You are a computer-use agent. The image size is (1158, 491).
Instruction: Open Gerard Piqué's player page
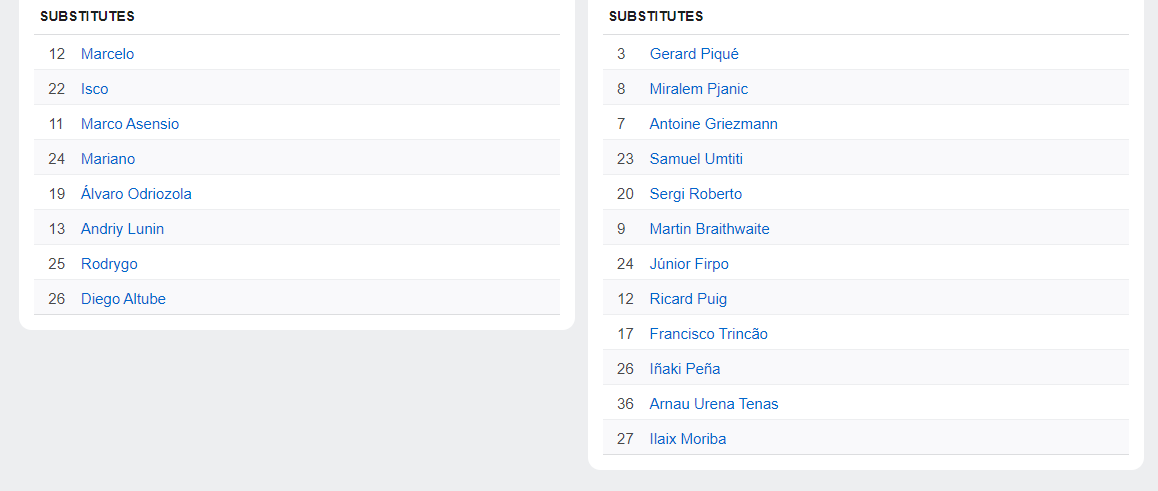point(694,54)
